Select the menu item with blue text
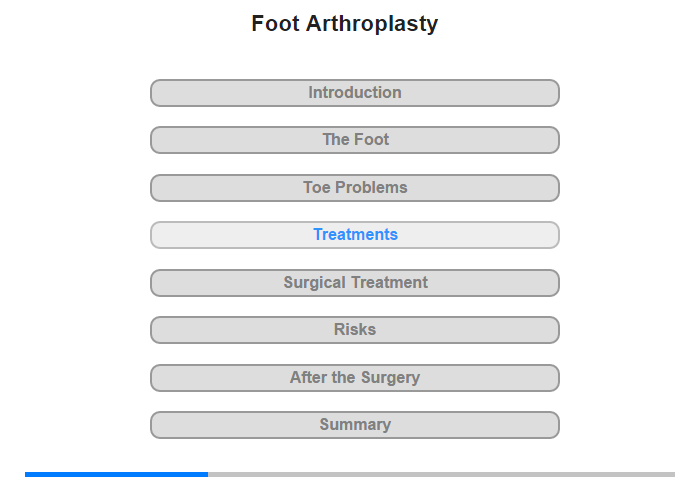Viewport: 700px width, 480px height. pyautogui.click(x=355, y=235)
